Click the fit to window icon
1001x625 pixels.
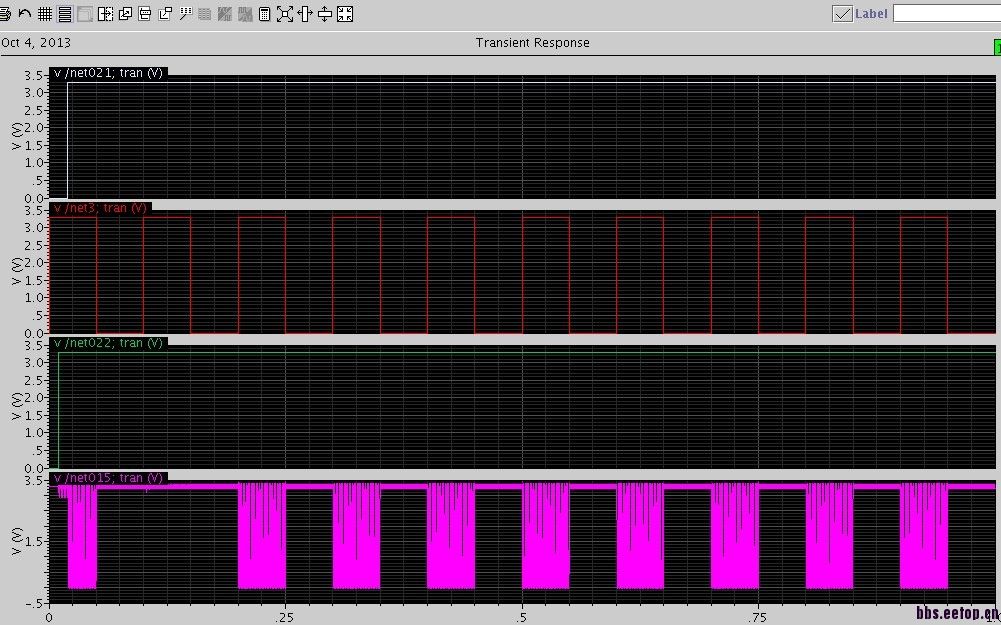345,13
